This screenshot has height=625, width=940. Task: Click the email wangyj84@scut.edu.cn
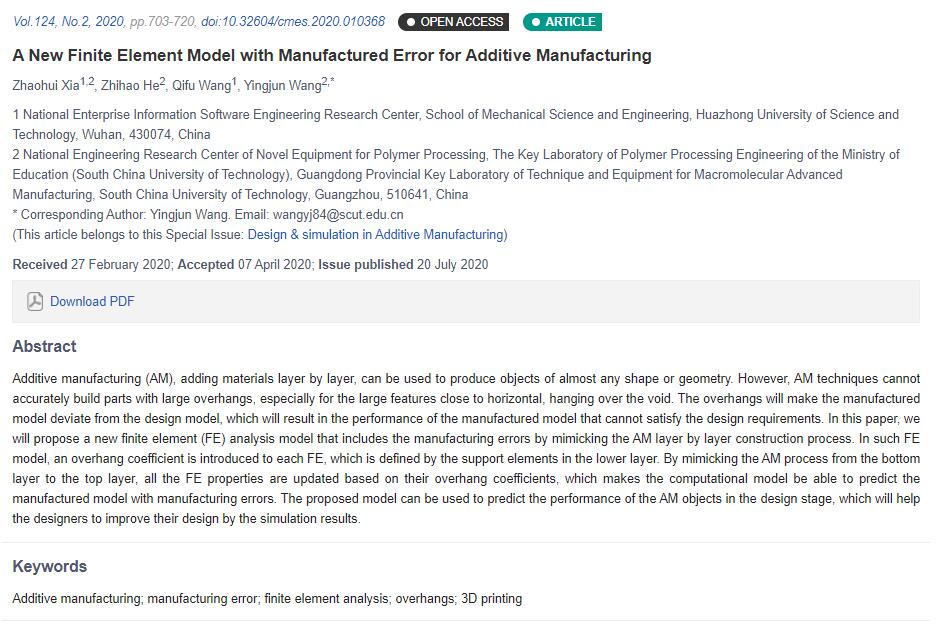(x=338, y=215)
